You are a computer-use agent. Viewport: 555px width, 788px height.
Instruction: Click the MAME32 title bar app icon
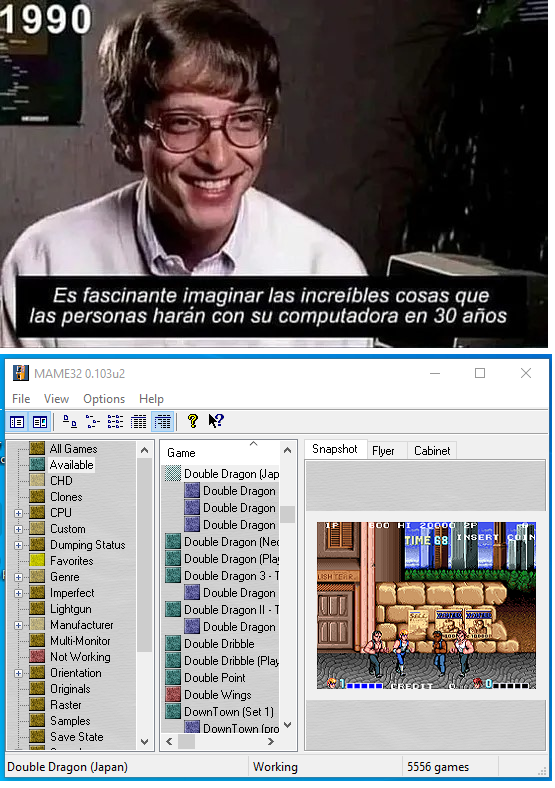[20, 374]
